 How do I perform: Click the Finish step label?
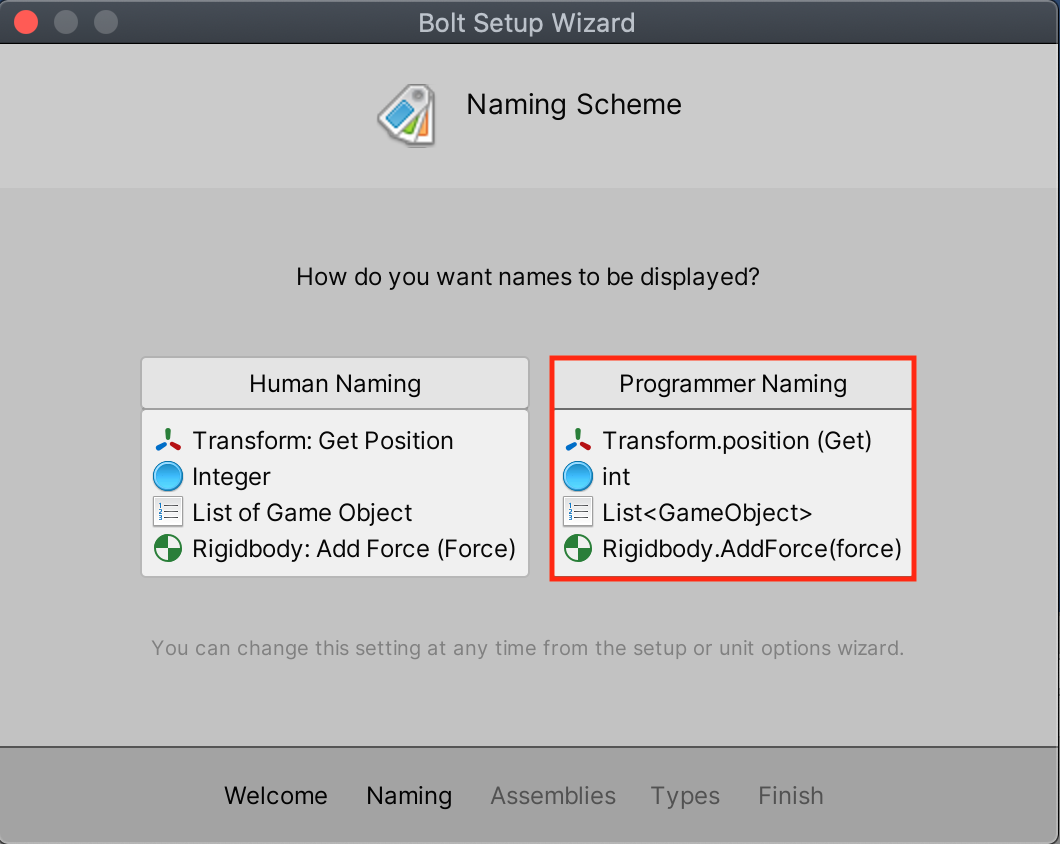(x=790, y=796)
